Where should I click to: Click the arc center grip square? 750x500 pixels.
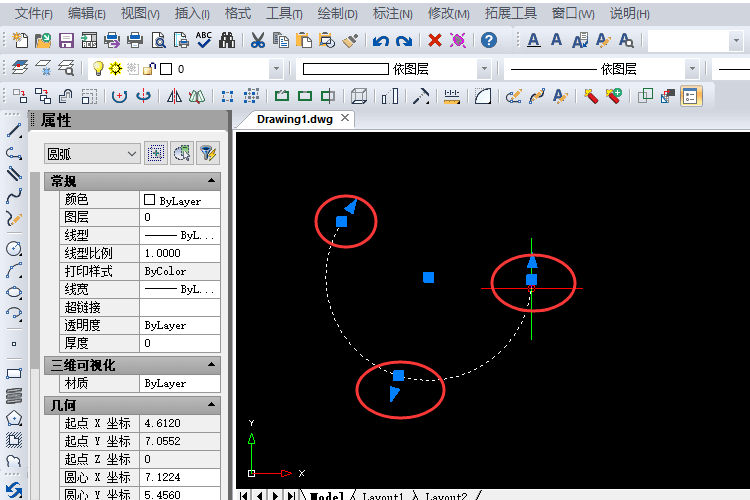pyautogui.click(x=429, y=278)
